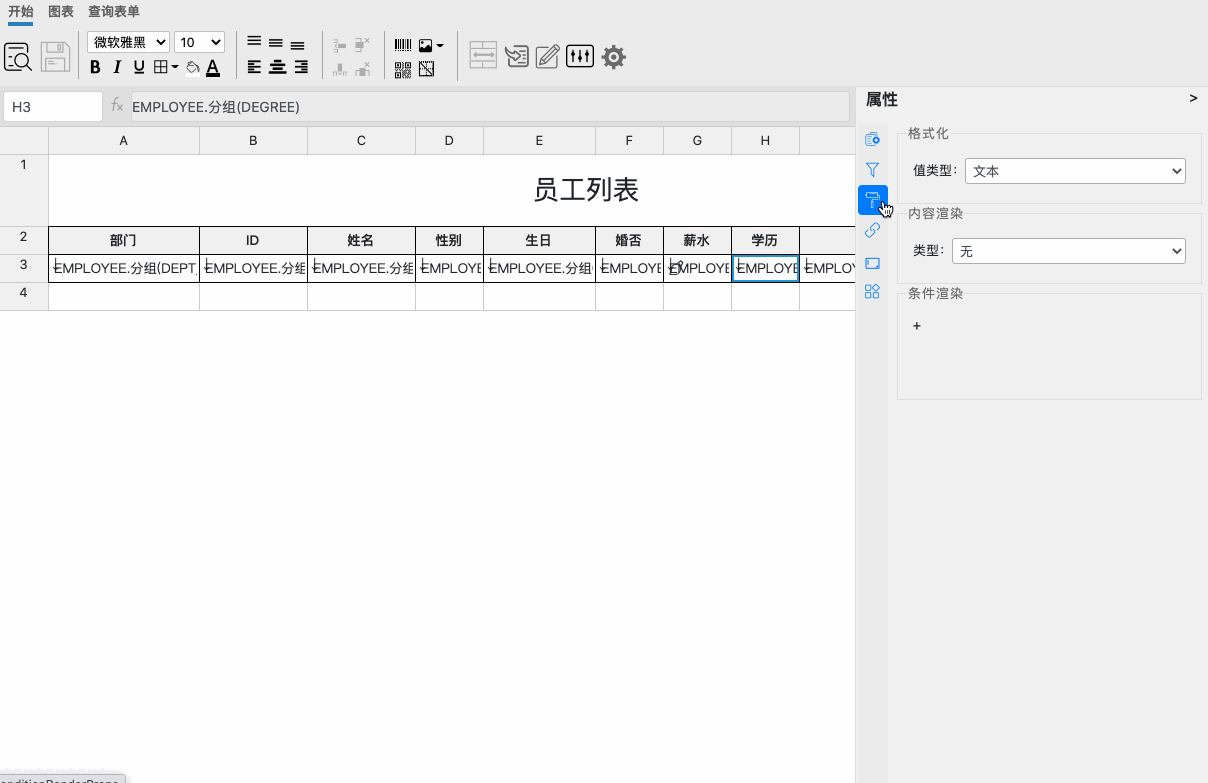
Task: Select column header H
Action: [x=765, y=141]
